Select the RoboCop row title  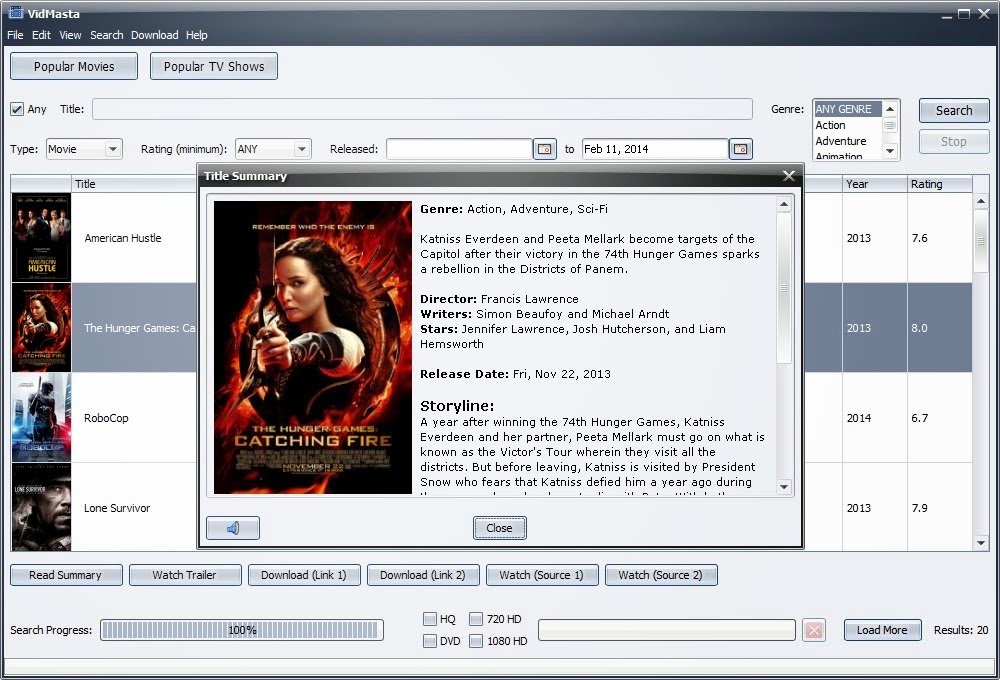[x=106, y=418]
